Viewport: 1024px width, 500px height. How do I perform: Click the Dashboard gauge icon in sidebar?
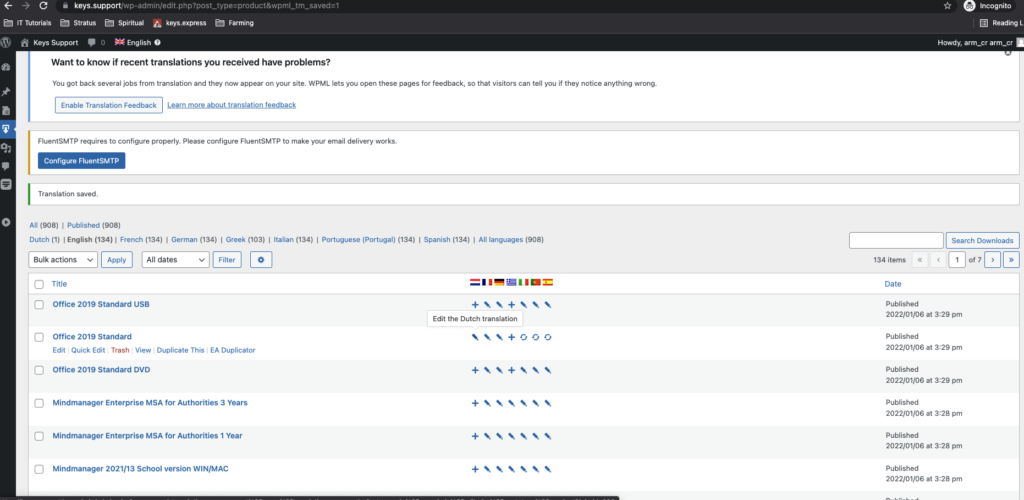[6, 67]
